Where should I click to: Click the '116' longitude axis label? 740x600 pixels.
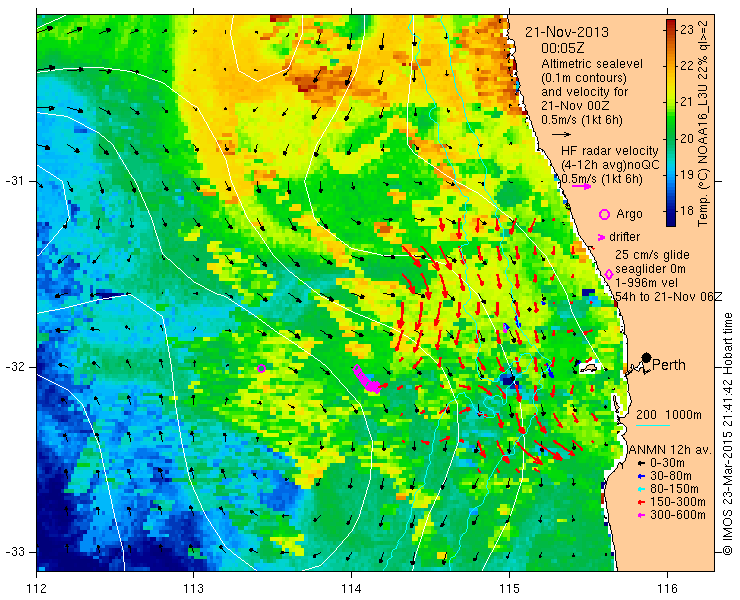[667, 589]
